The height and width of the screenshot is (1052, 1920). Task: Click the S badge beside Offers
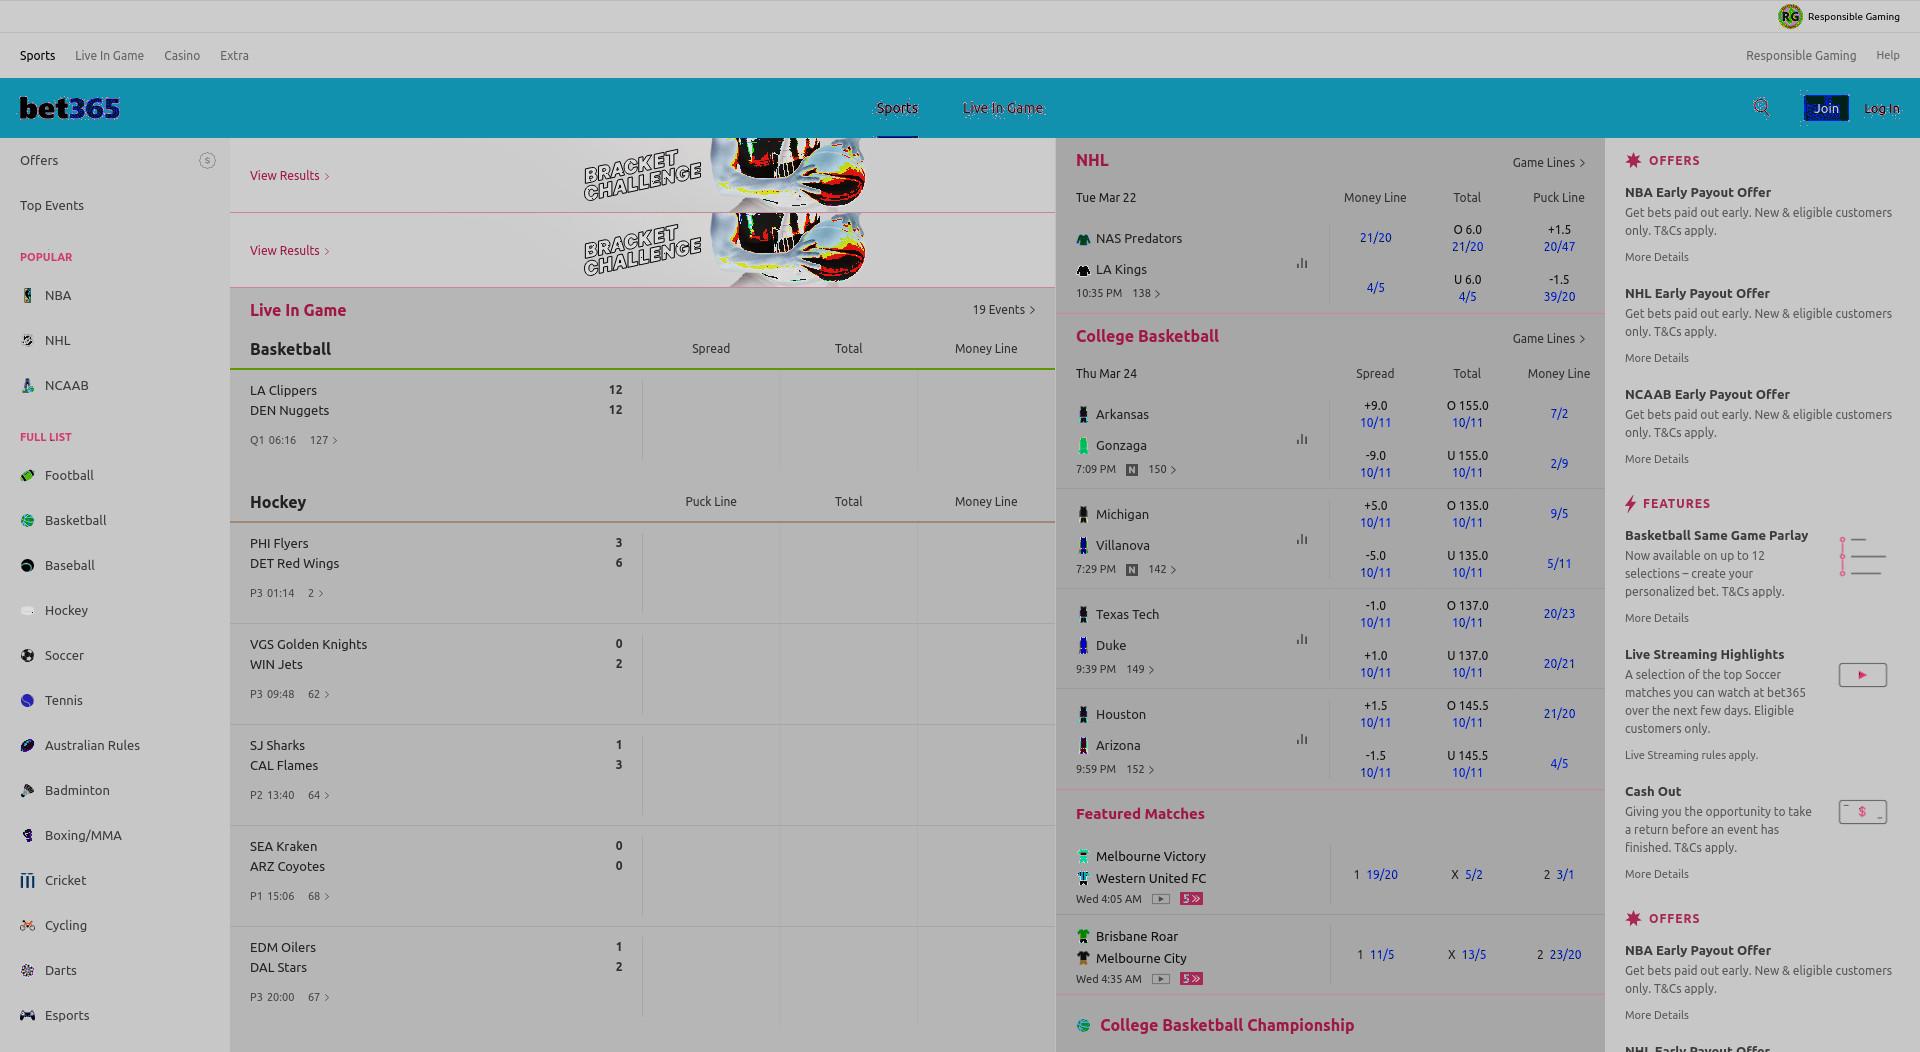(207, 160)
